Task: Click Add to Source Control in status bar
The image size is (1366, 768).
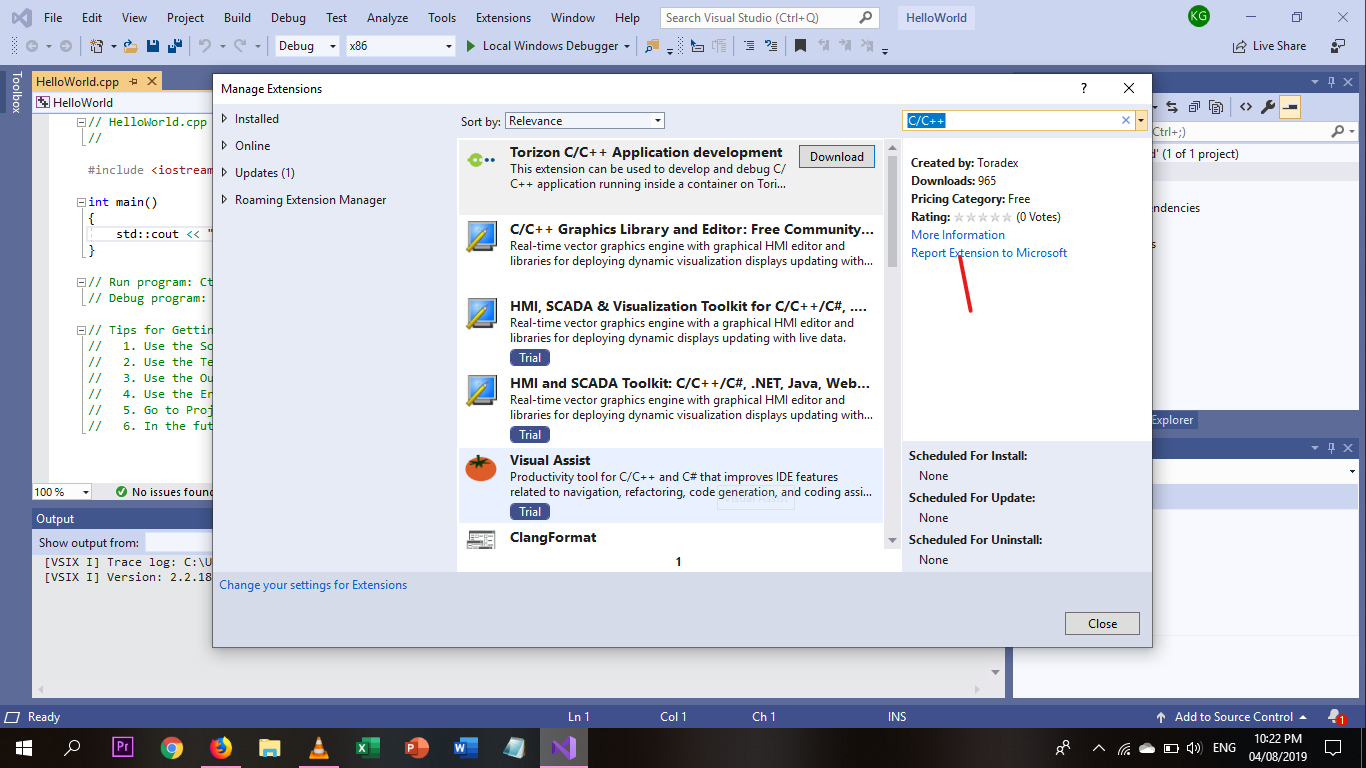Action: pyautogui.click(x=1232, y=717)
